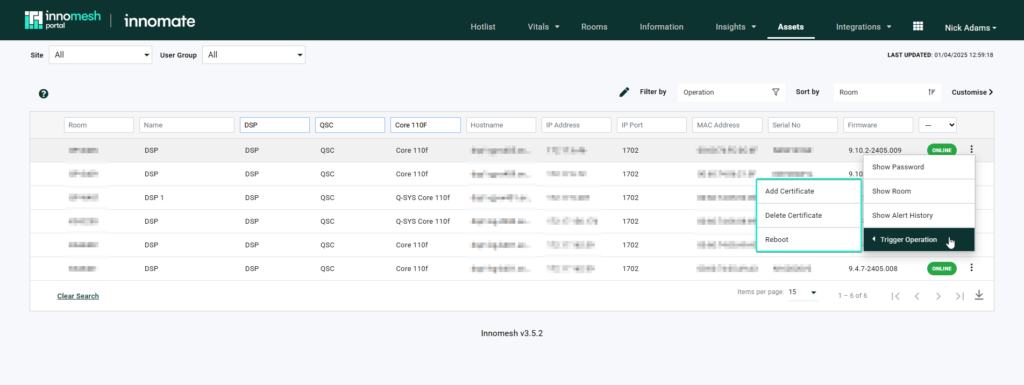Select Add Certificate in submenu
The width and height of the screenshot is (1024, 385).
808,191
